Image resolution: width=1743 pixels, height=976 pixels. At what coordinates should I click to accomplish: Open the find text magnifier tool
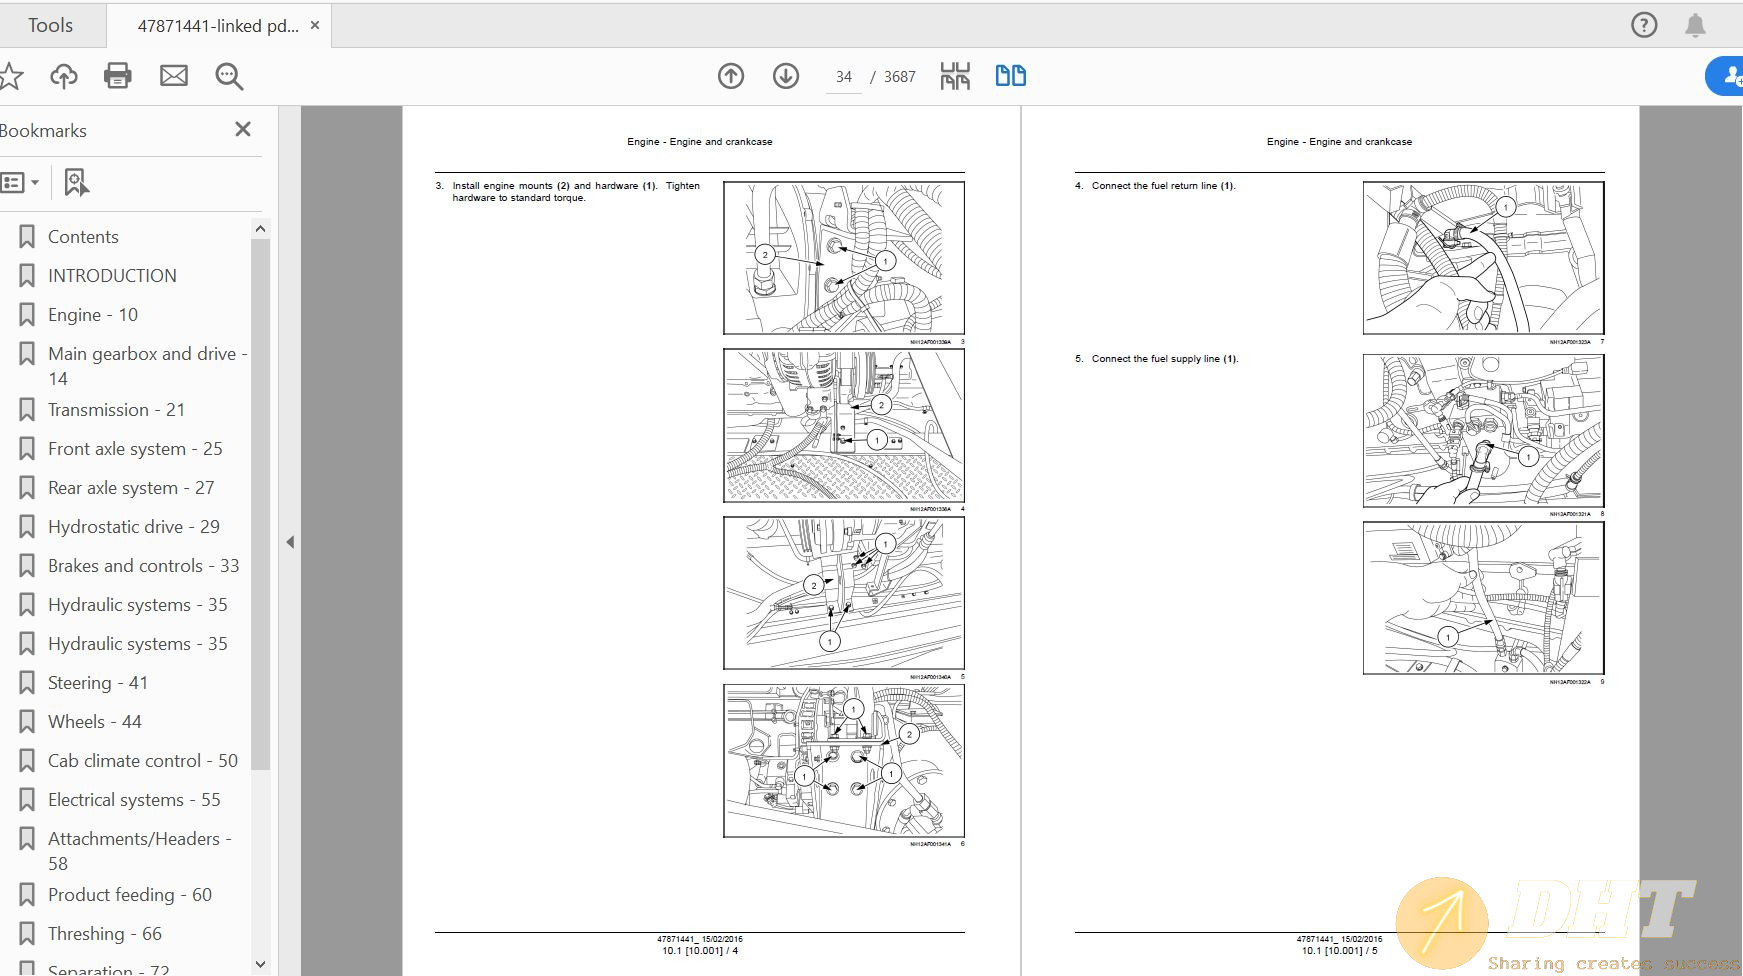coord(229,76)
